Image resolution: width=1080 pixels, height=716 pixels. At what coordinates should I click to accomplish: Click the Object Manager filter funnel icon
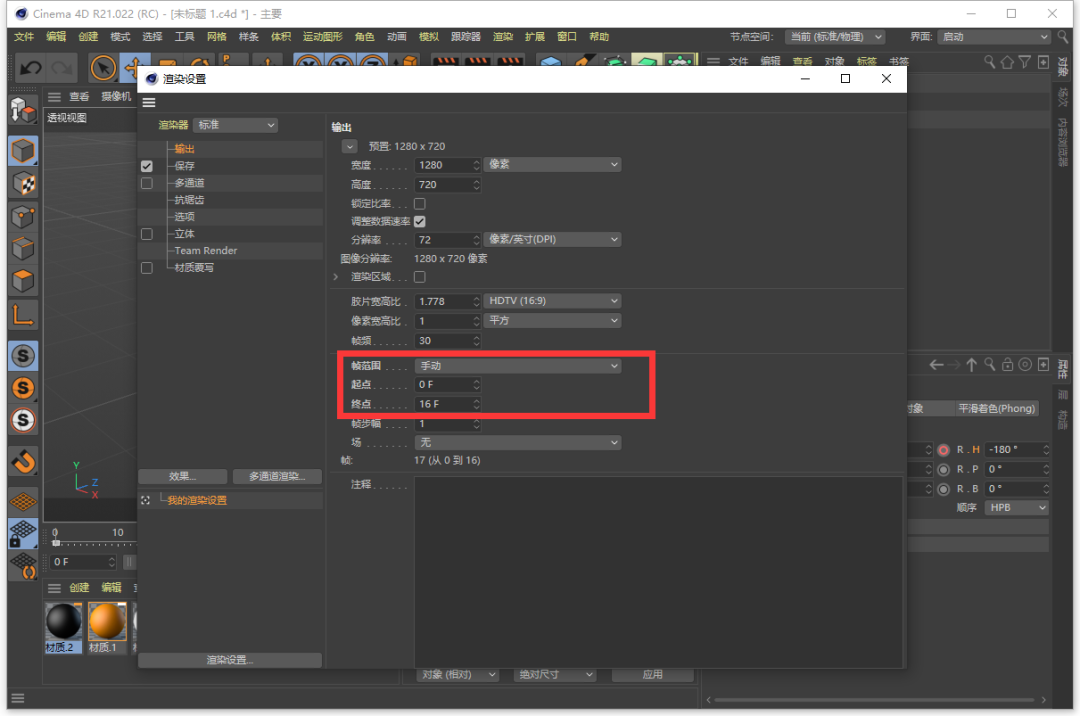1025,62
